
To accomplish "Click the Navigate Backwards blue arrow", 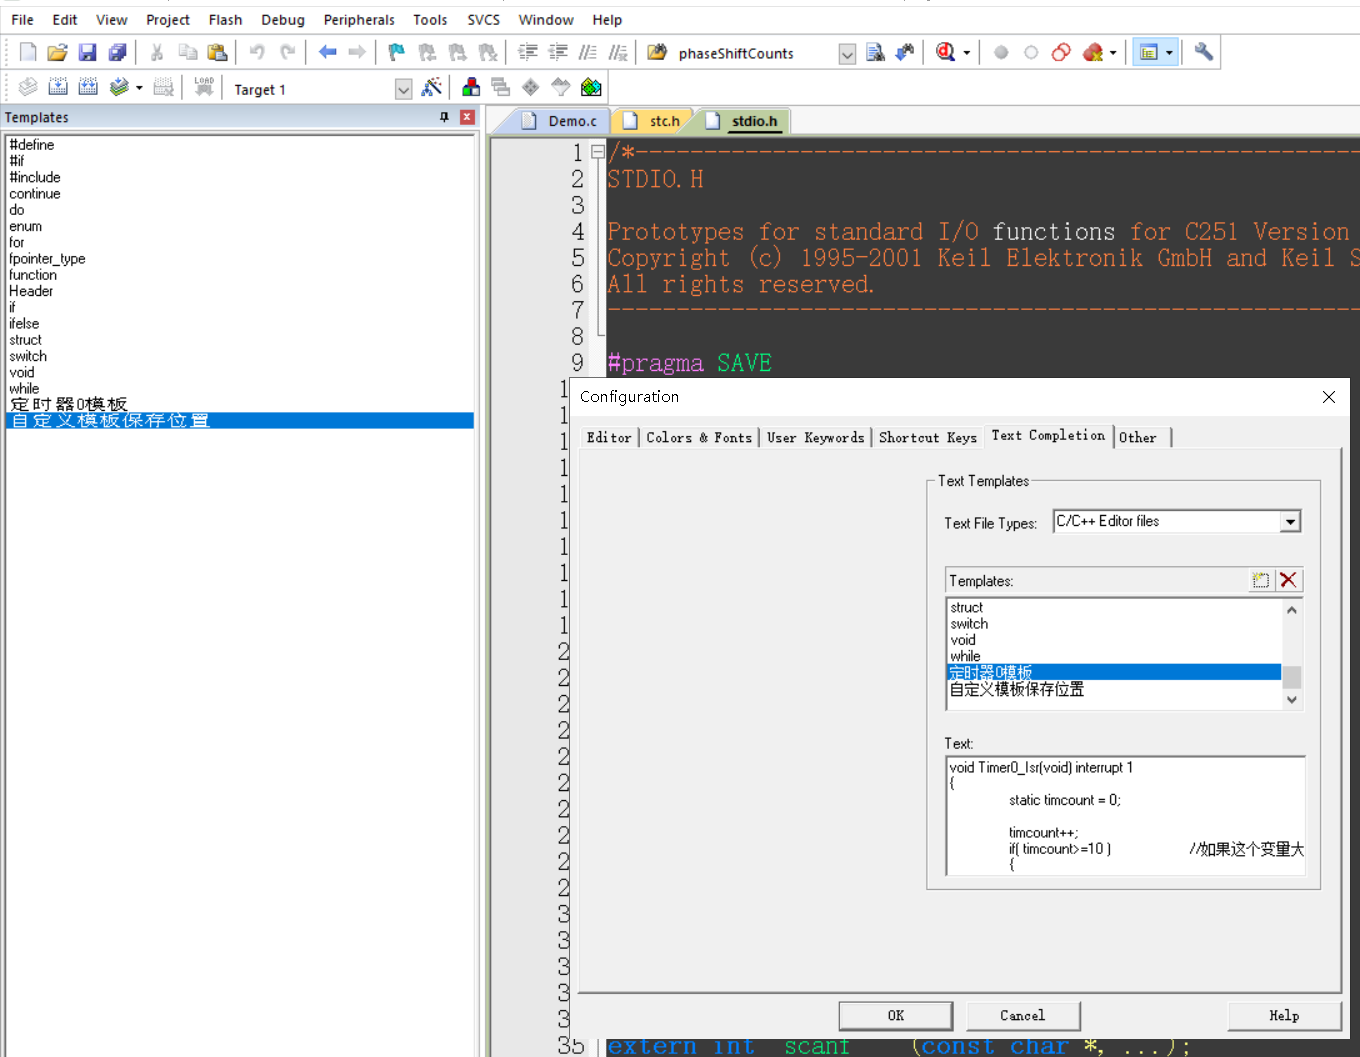I will (x=327, y=52).
